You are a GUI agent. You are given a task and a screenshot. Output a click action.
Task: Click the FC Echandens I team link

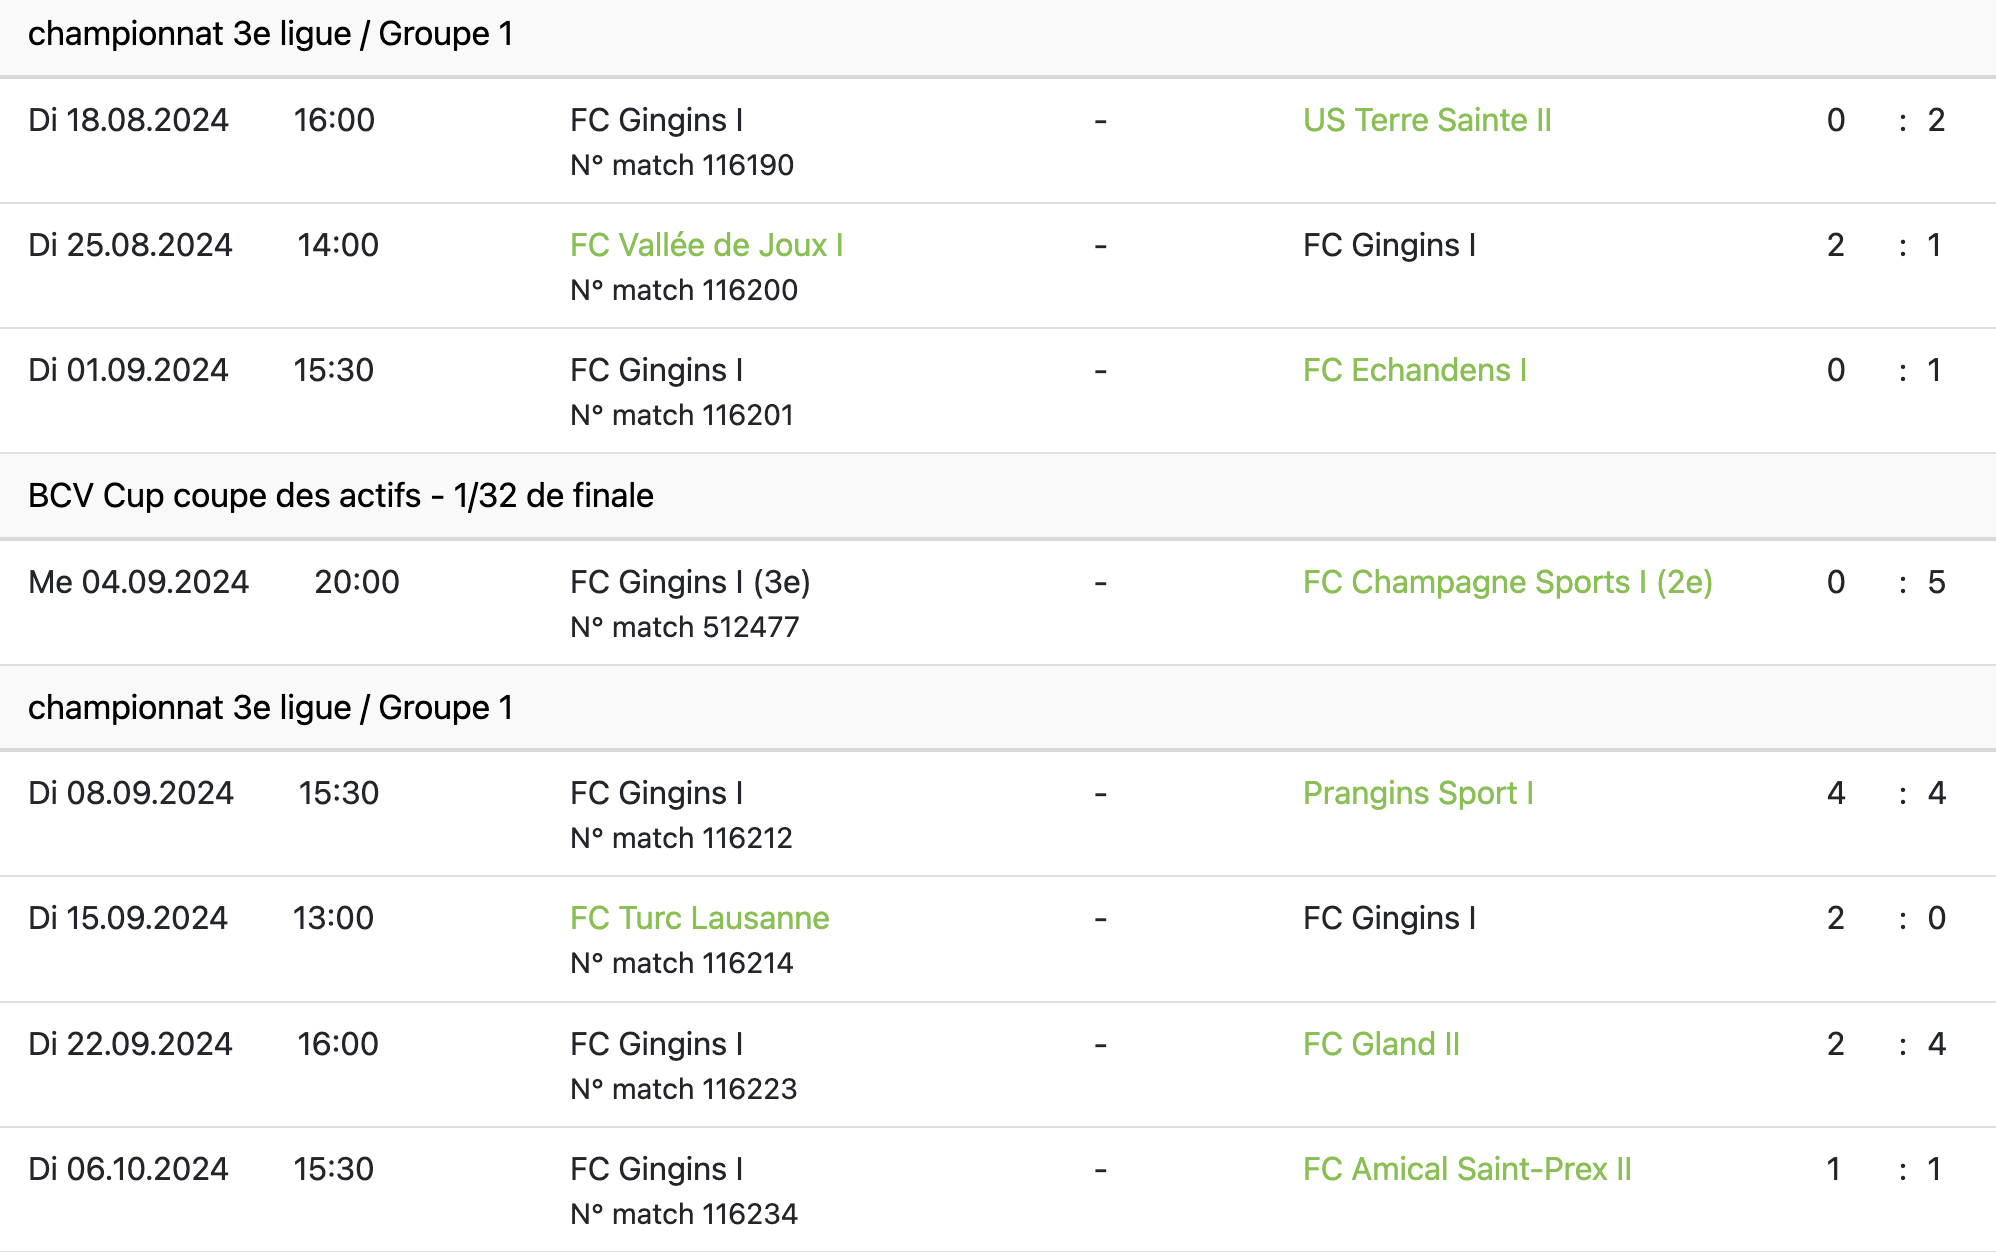coord(1414,370)
